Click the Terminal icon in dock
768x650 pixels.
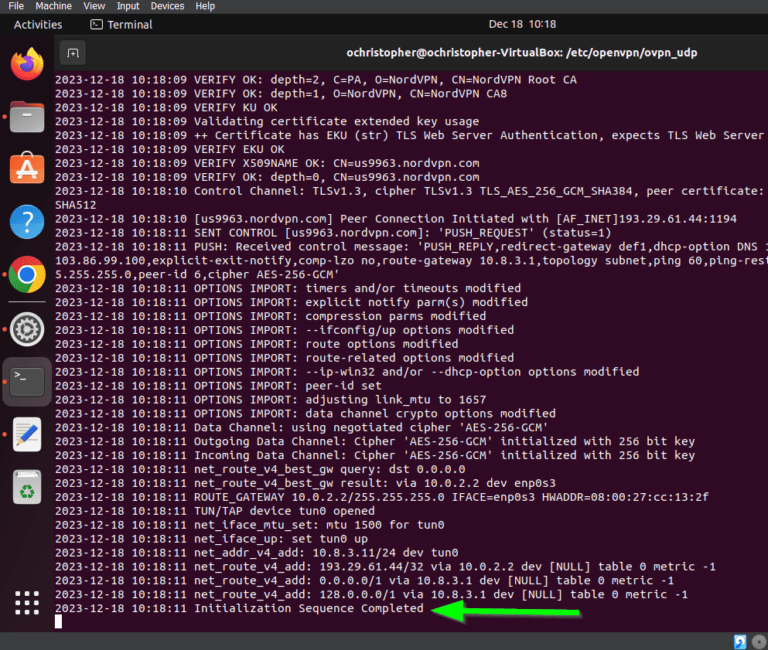pos(27,381)
